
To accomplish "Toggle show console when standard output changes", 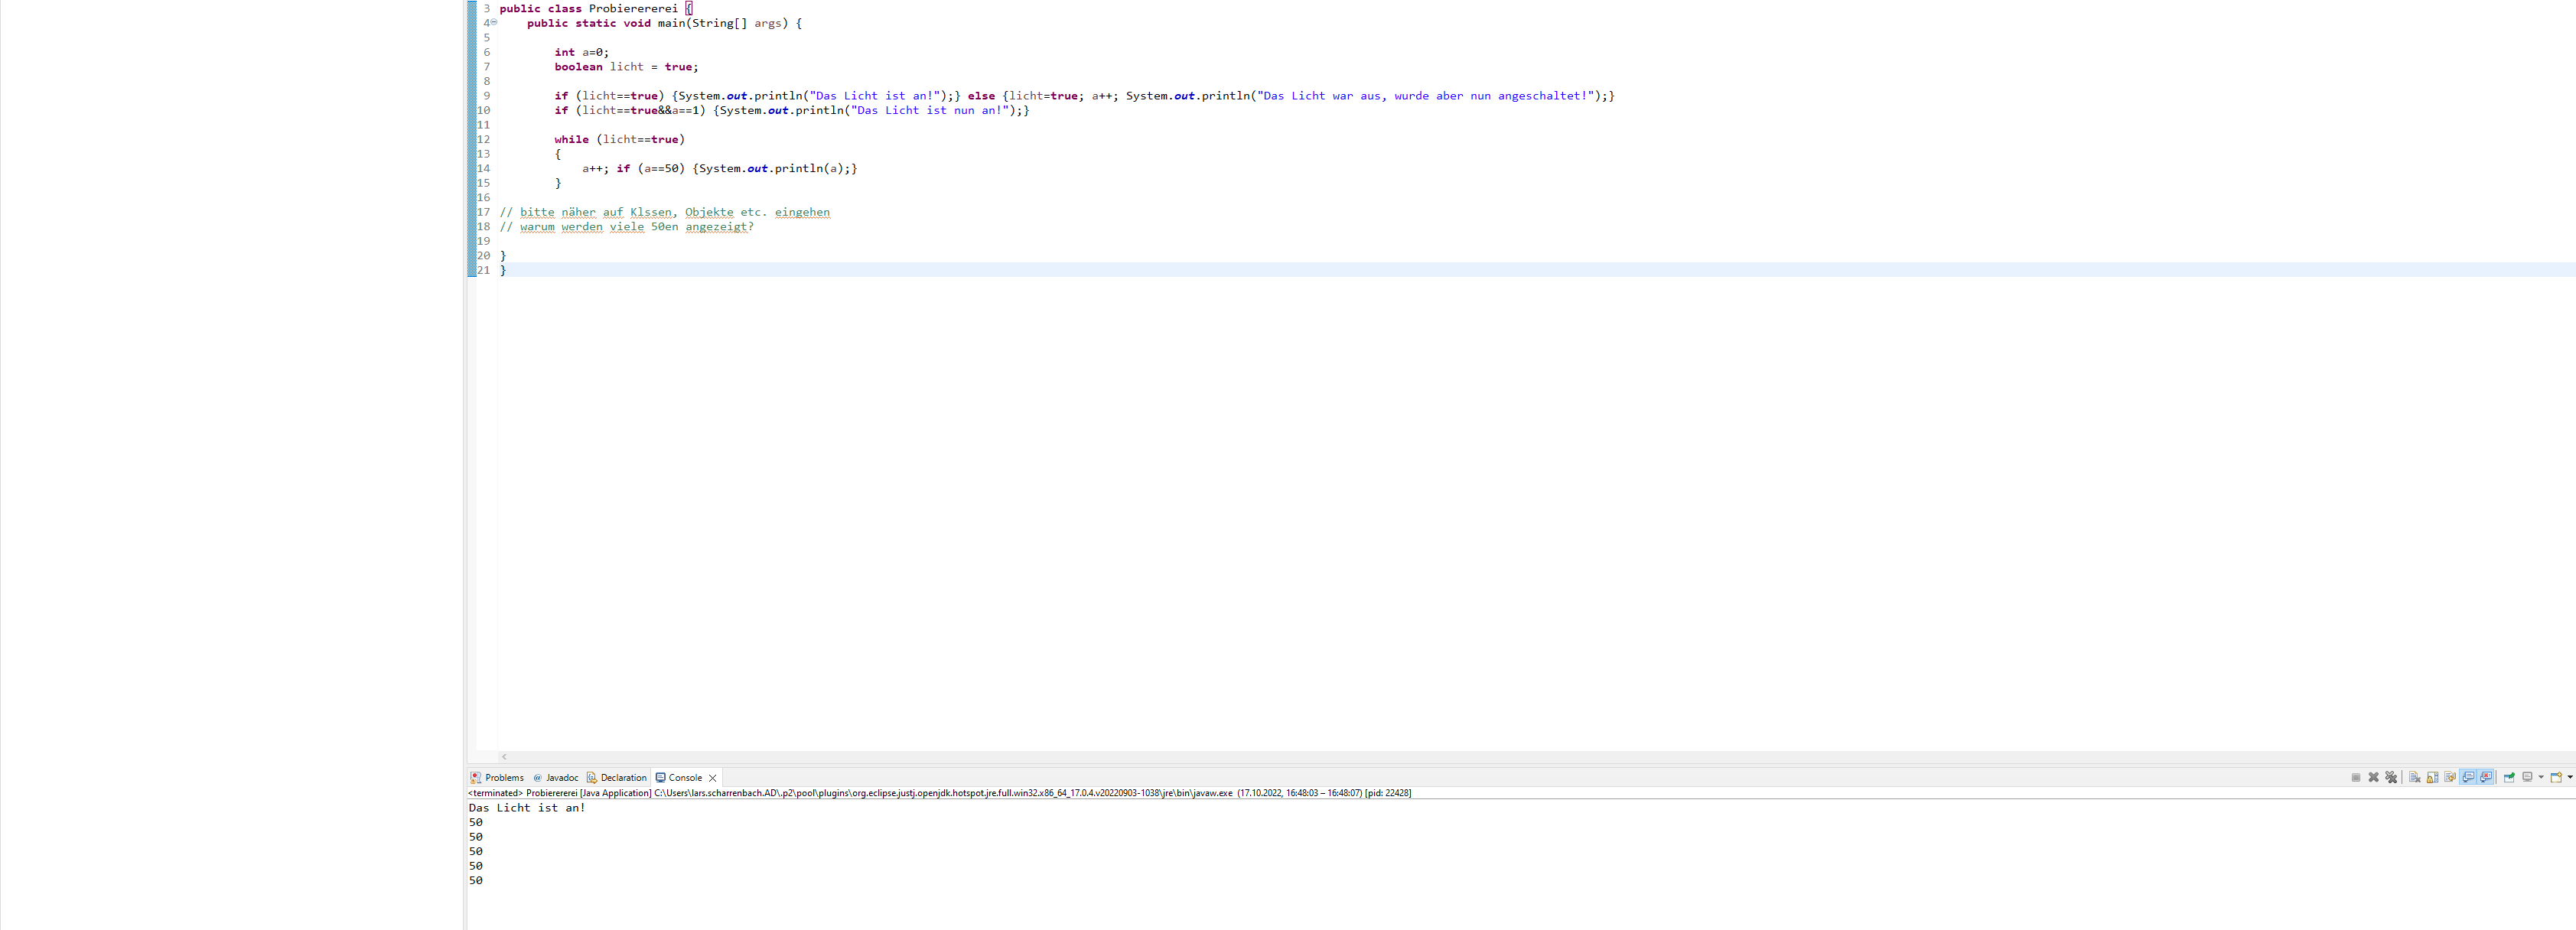I will tap(2468, 777).
